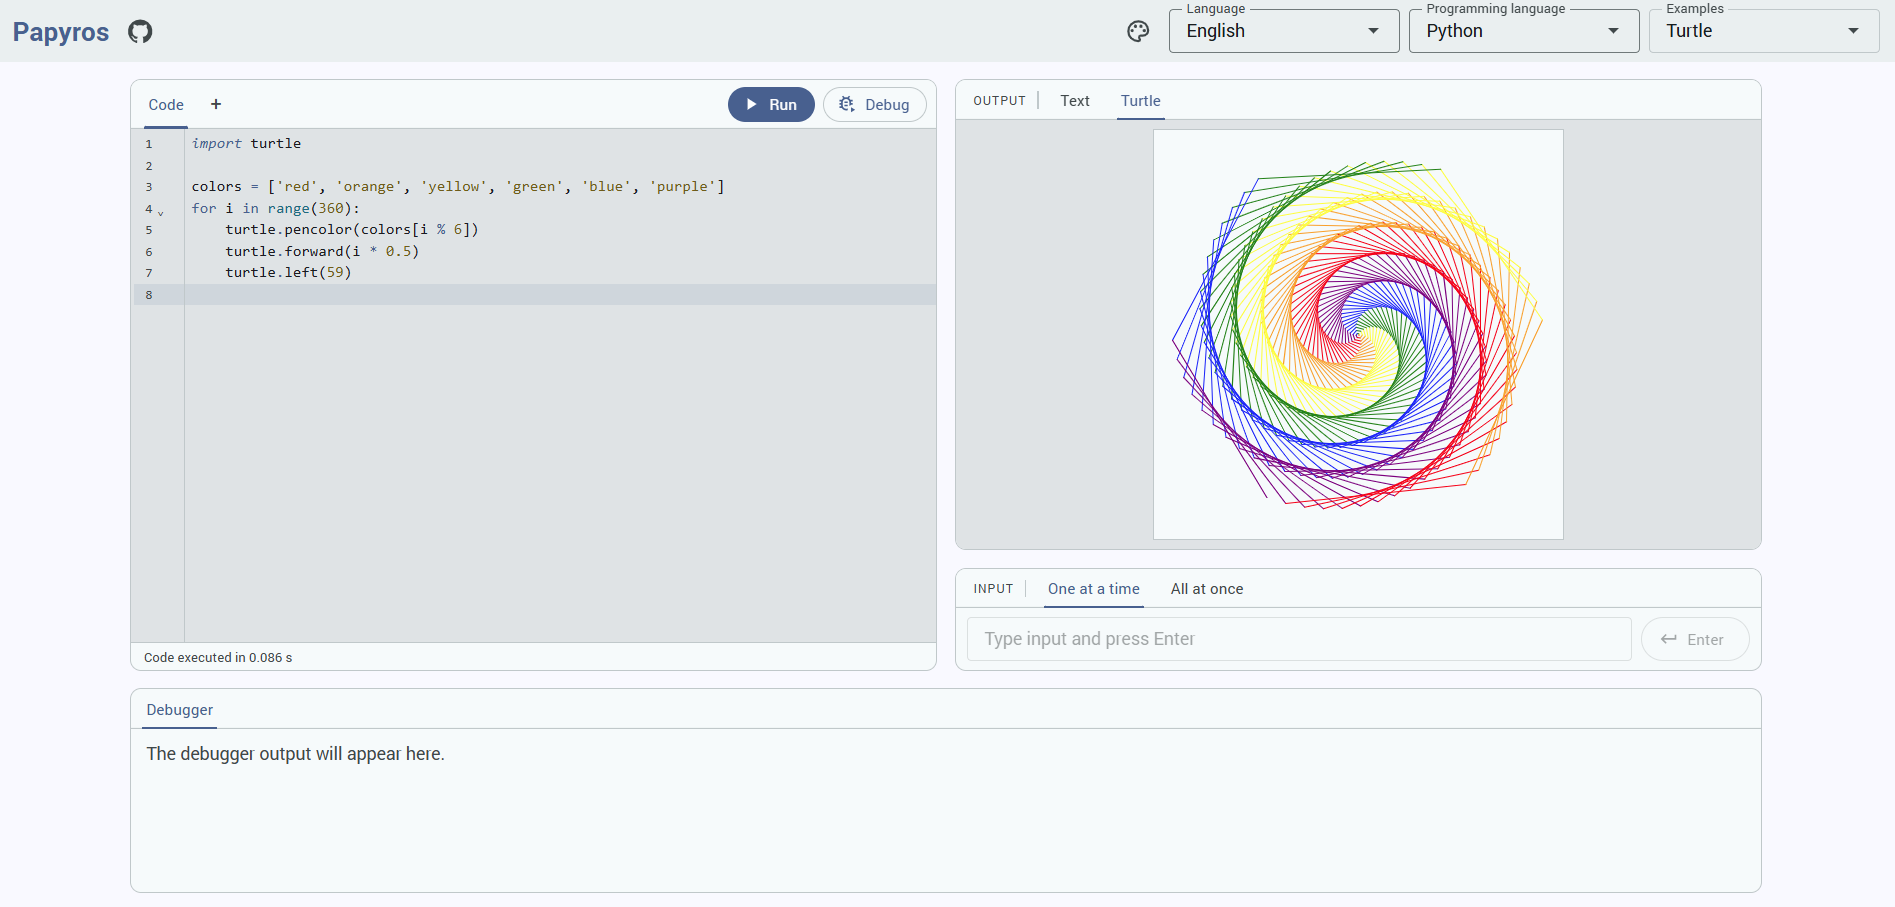Click line number 1 in the gutter
This screenshot has height=907, width=1895.
pos(149,144)
